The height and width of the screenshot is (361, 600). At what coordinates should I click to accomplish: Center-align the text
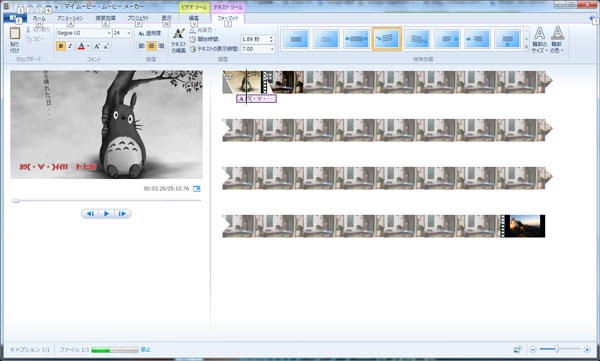point(152,46)
